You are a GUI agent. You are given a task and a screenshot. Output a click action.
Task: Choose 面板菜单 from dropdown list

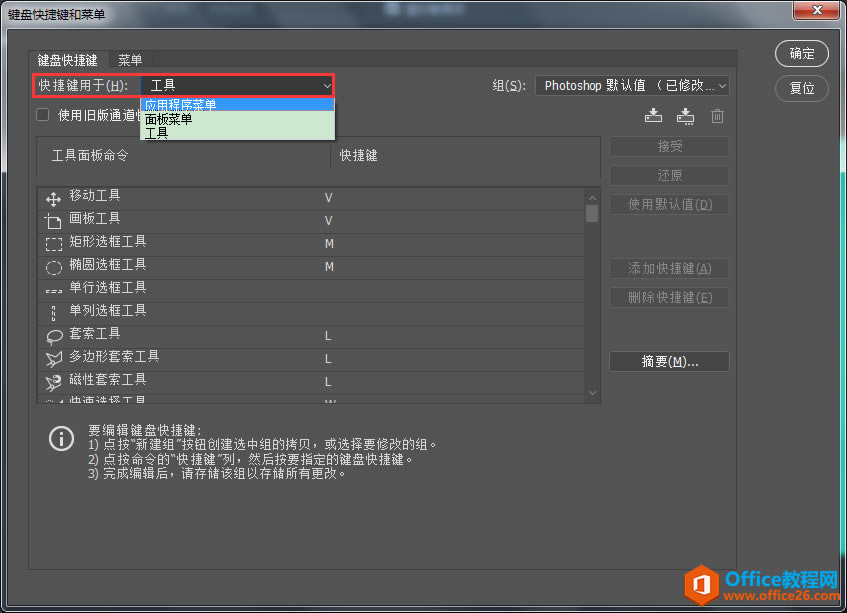pyautogui.click(x=237, y=119)
